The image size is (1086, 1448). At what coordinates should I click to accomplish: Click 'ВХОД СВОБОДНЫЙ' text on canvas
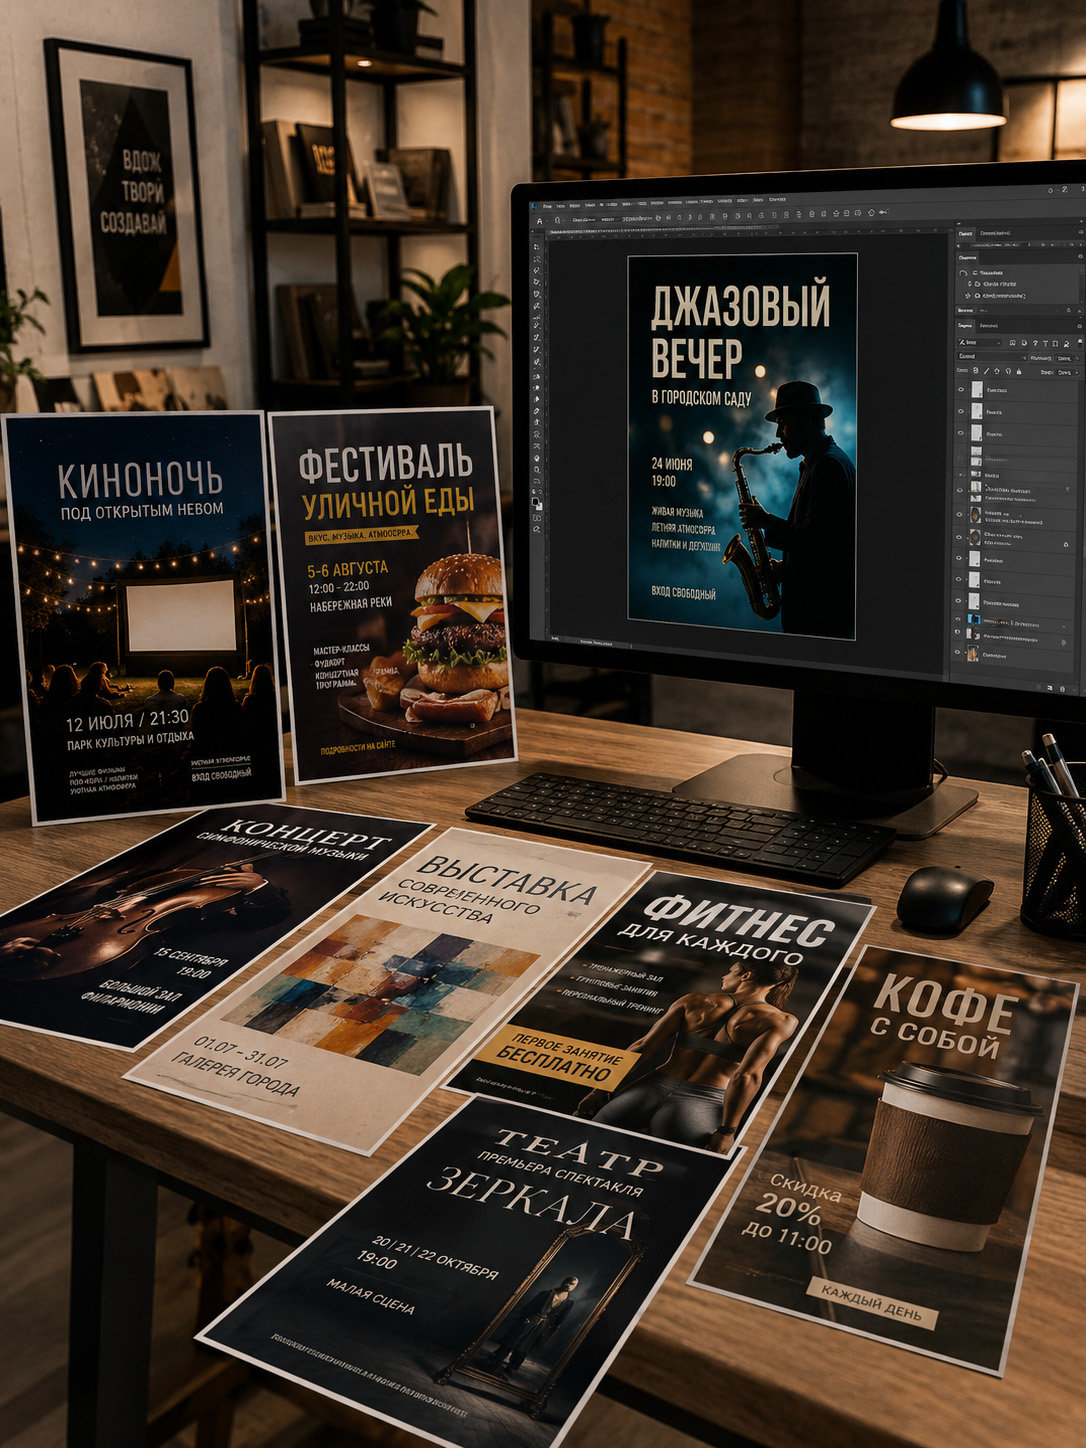tap(683, 593)
